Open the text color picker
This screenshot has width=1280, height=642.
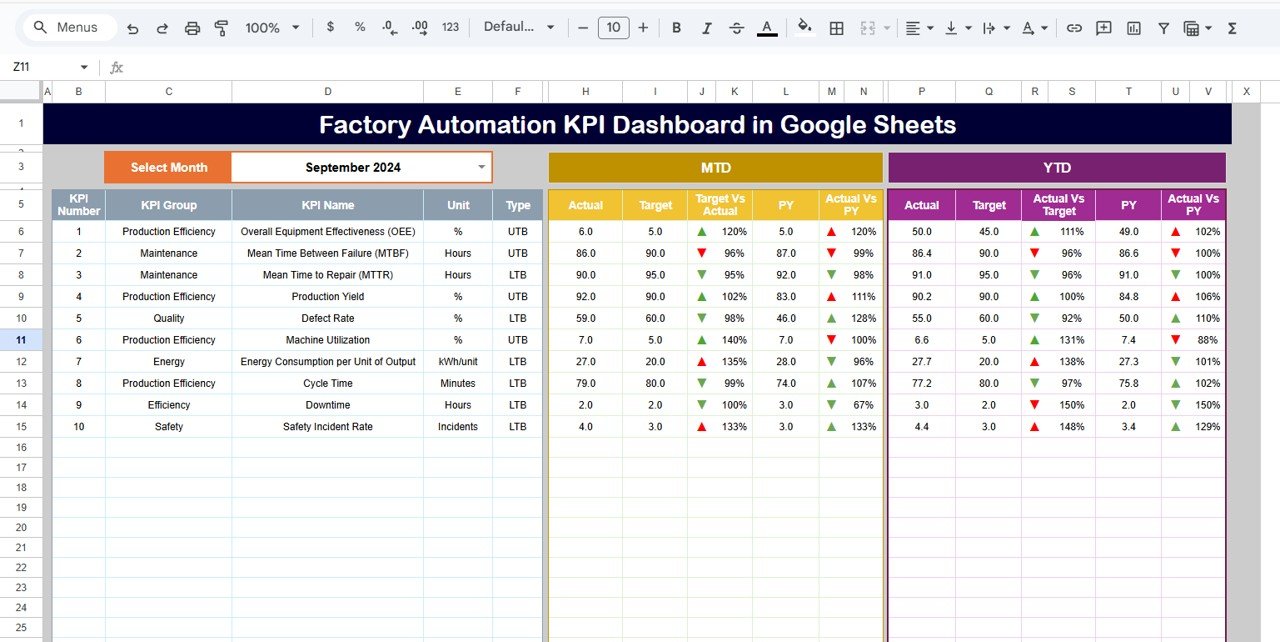[767, 27]
